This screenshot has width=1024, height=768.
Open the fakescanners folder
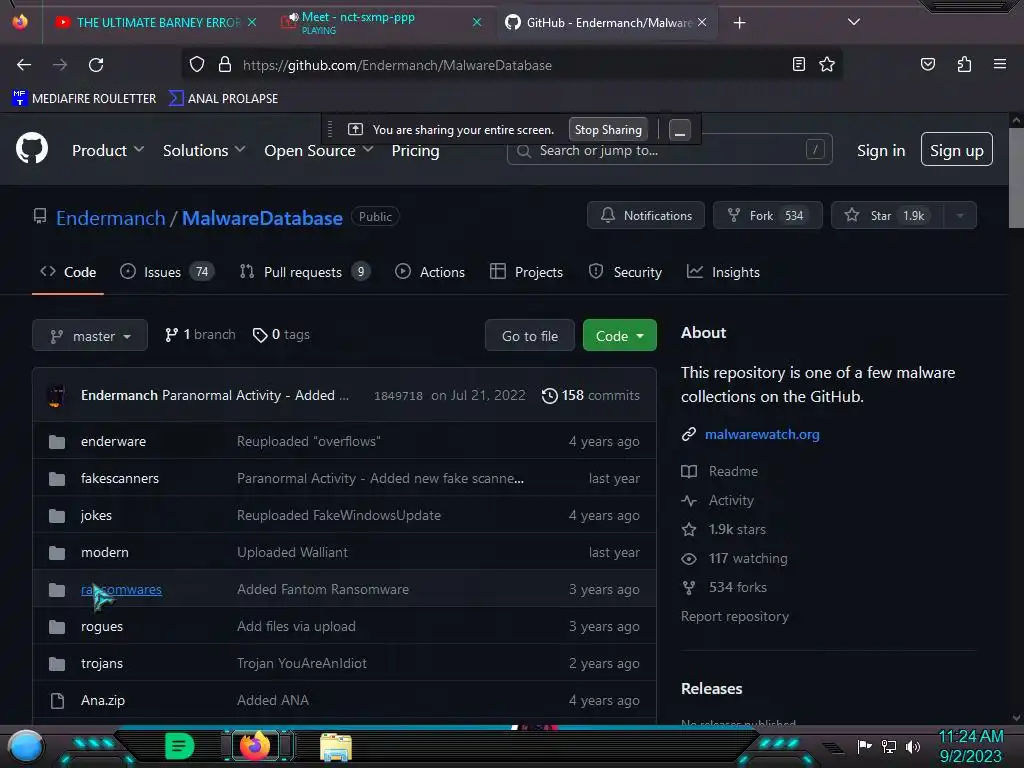click(120, 479)
